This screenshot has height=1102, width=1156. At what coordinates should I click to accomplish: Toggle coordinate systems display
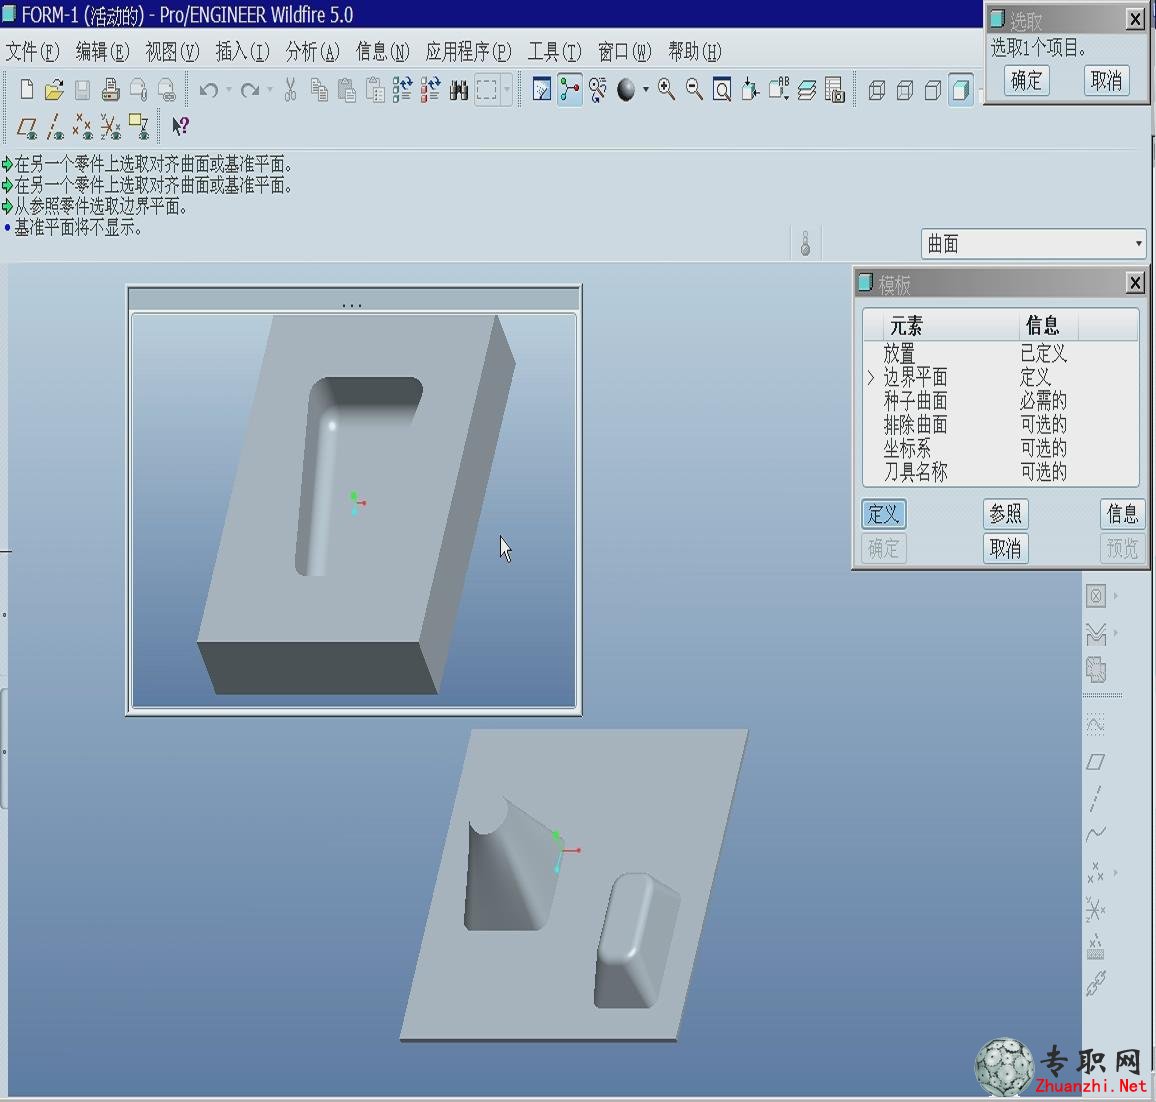tap(111, 128)
